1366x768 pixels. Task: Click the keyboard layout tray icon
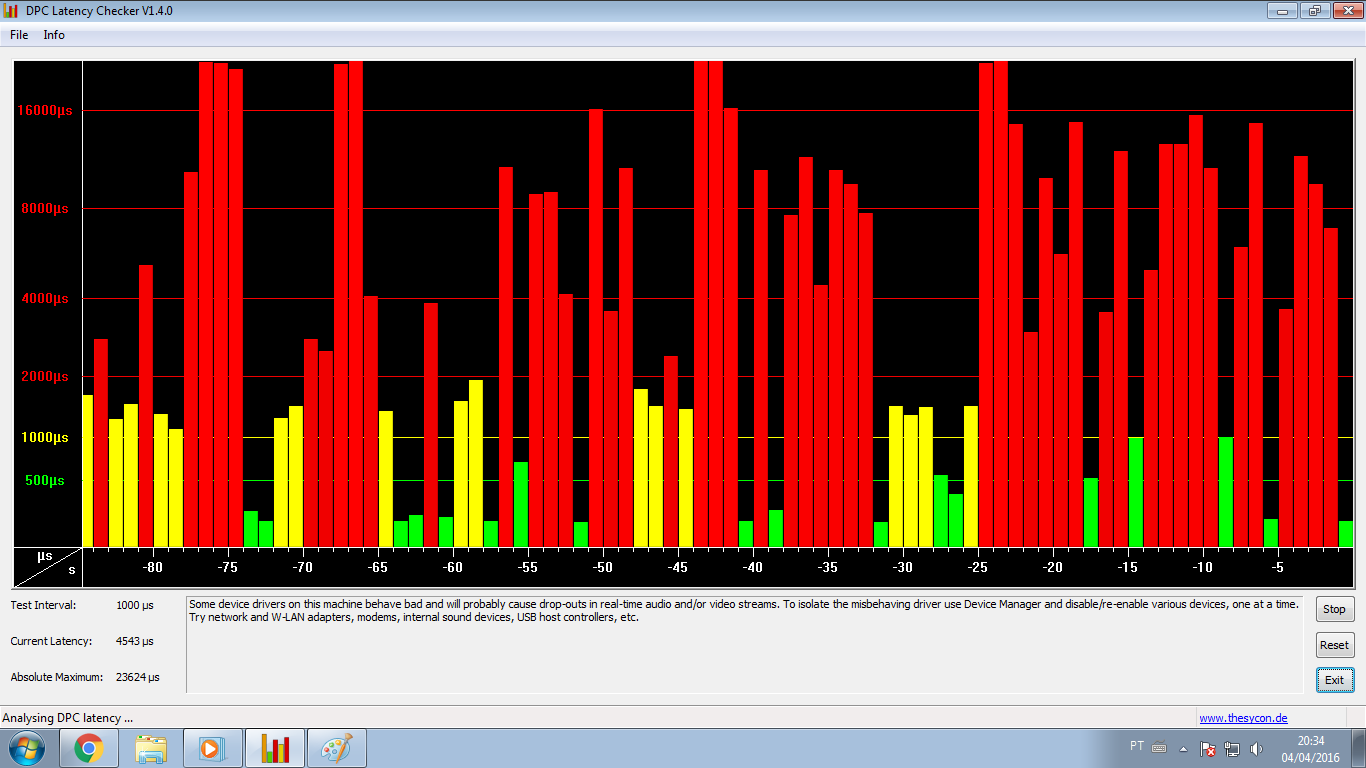1159,748
